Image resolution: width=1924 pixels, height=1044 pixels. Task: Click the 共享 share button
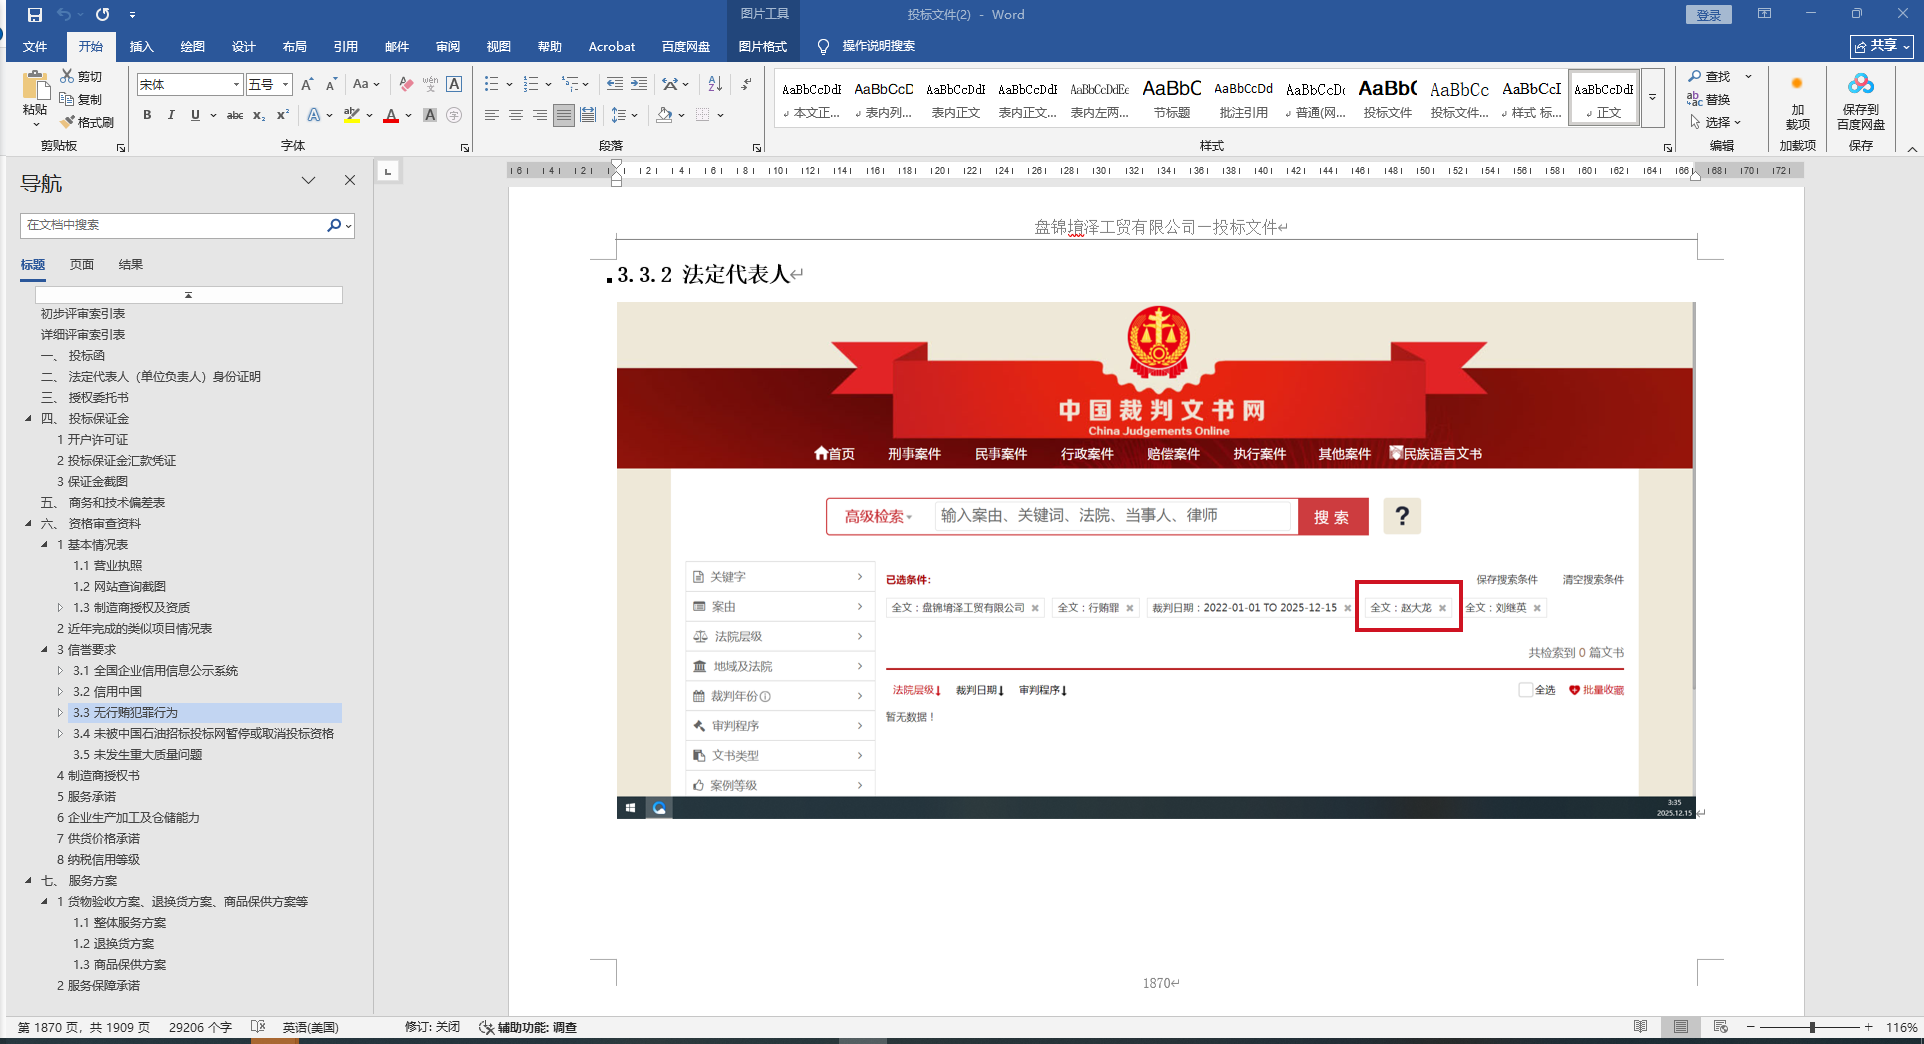1882,46
